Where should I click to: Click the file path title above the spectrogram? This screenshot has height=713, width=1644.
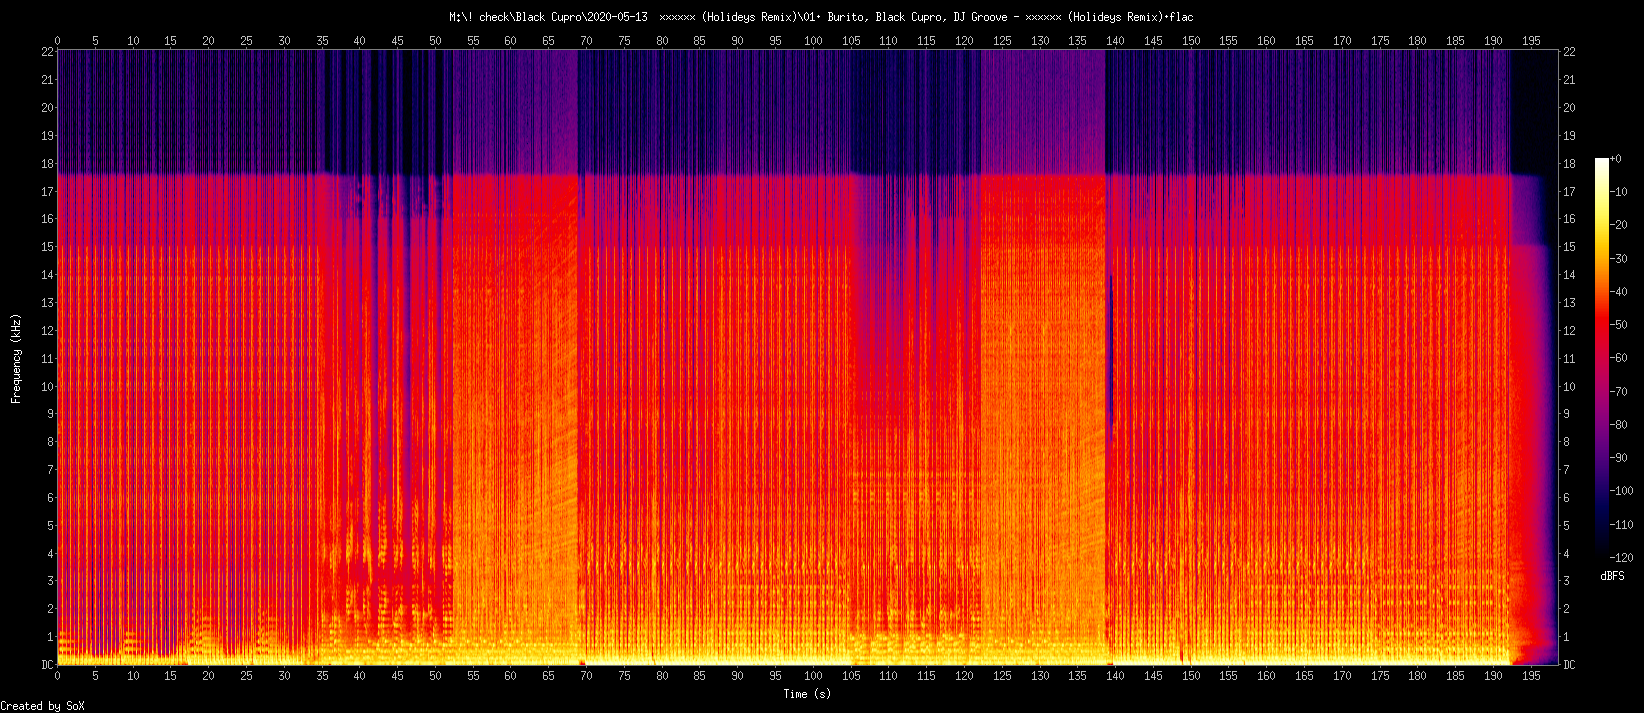tap(821, 17)
